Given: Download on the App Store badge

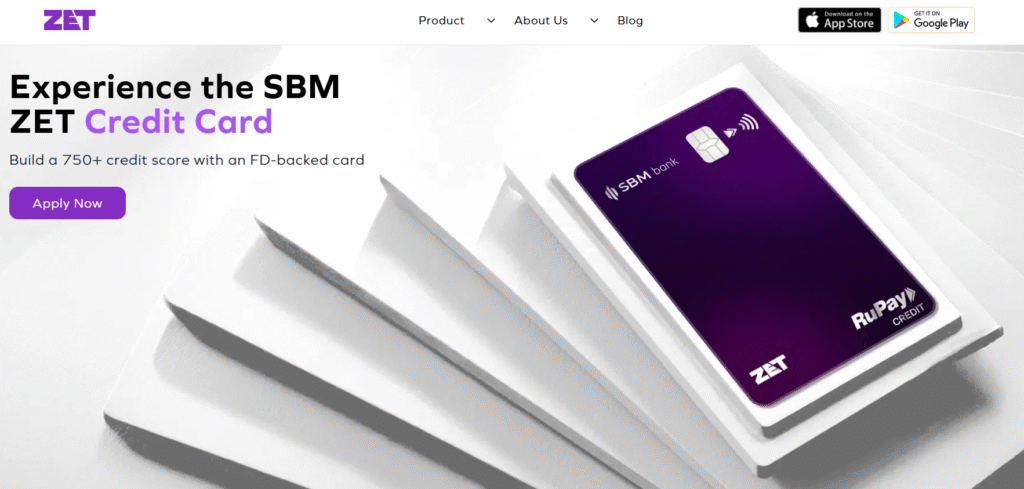Looking at the screenshot, I should click(839, 20).
